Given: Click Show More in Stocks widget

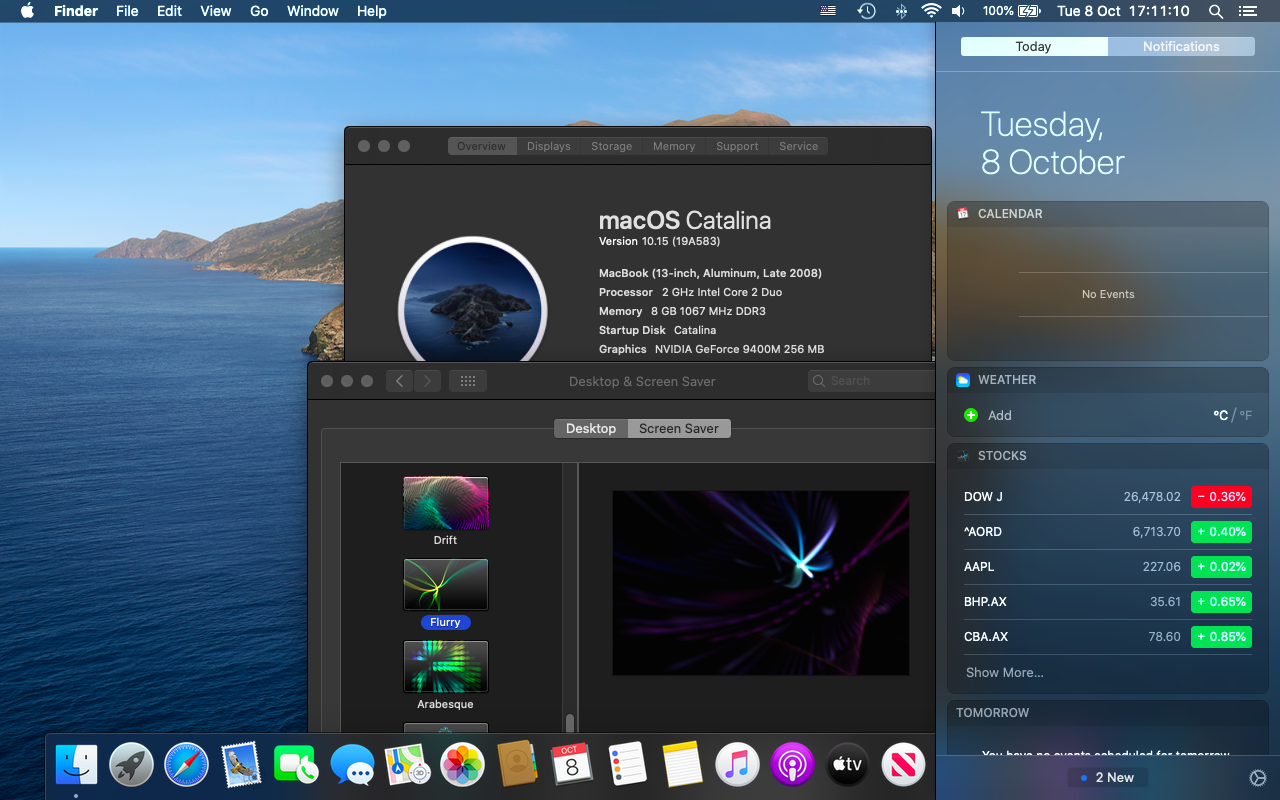Looking at the screenshot, I should [x=1004, y=672].
